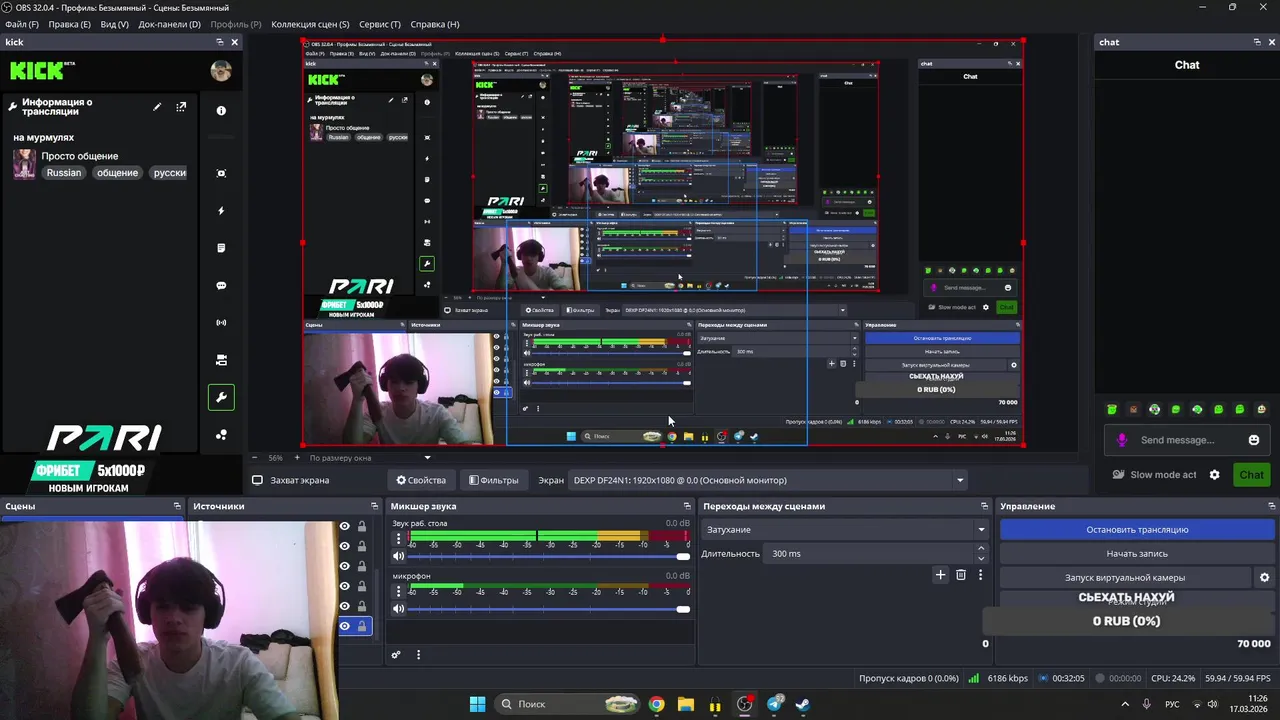Open the chat bubble icon in Kick sidebar
Screen dimensions: 1280x720
(221, 286)
